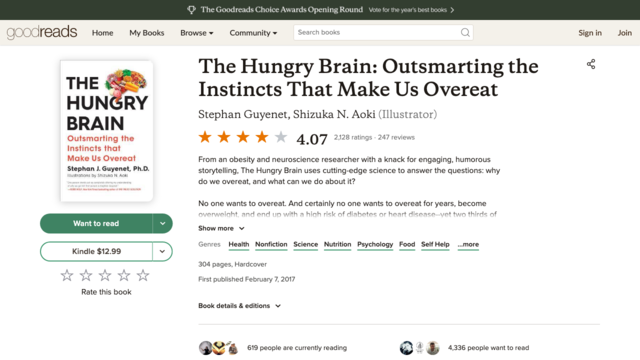640x360 pixels.
Task: Open the Community menu
Action: 253,33
